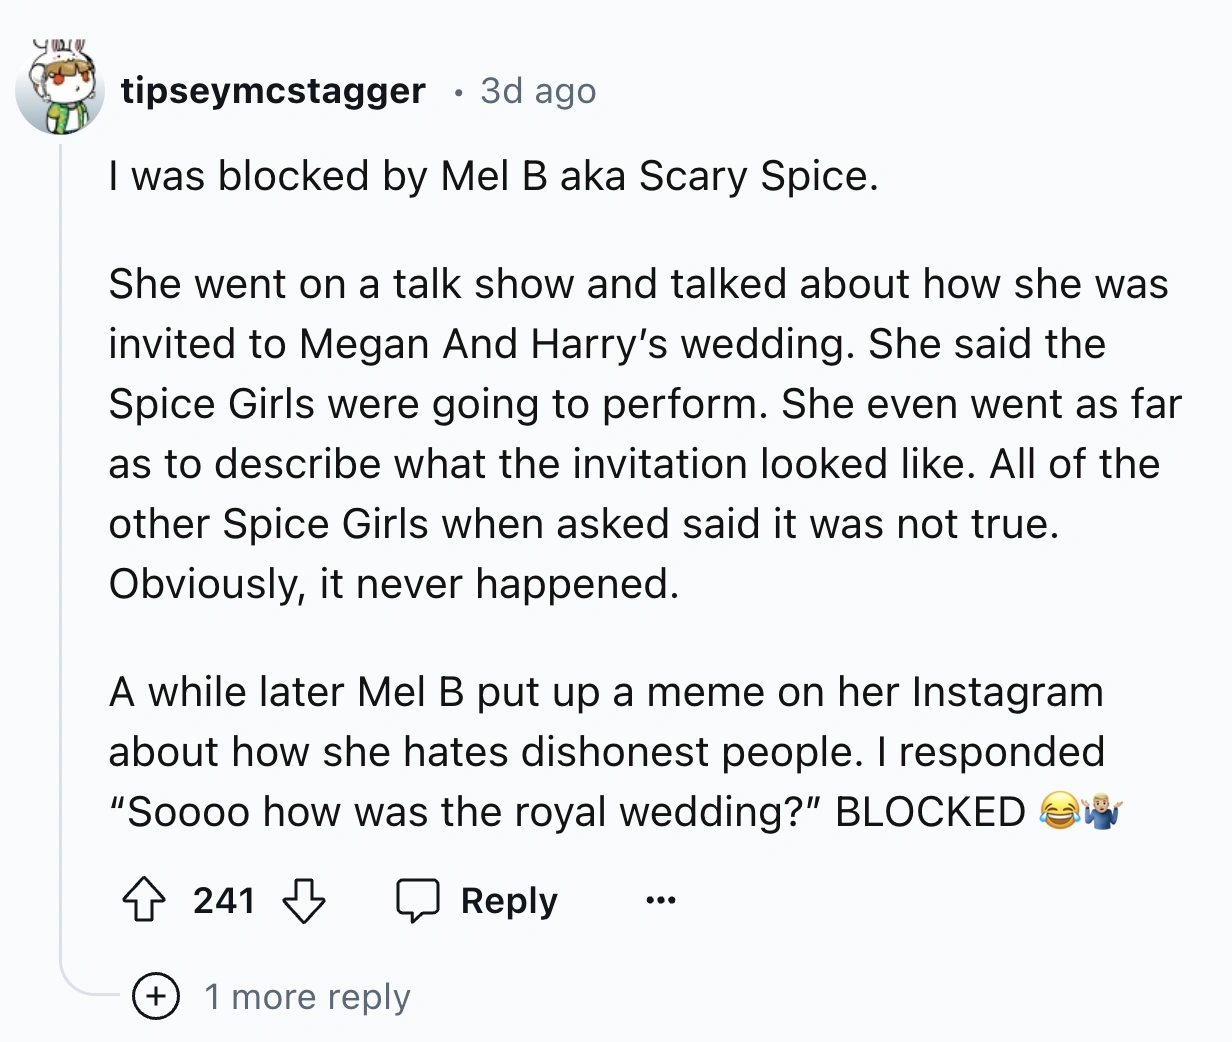The width and height of the screenshot is (1232, 1042).
Task: Click the plus circle expand icon
Action: 157,997
